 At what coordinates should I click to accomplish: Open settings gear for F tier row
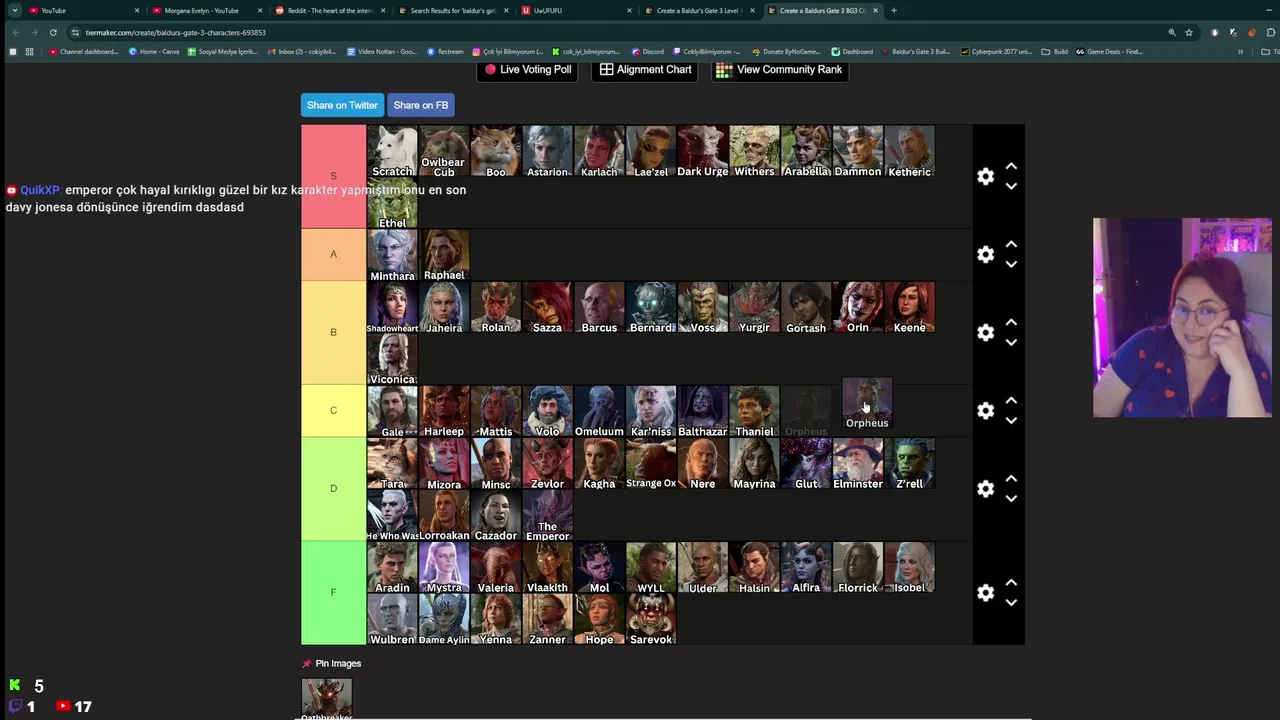985,592
